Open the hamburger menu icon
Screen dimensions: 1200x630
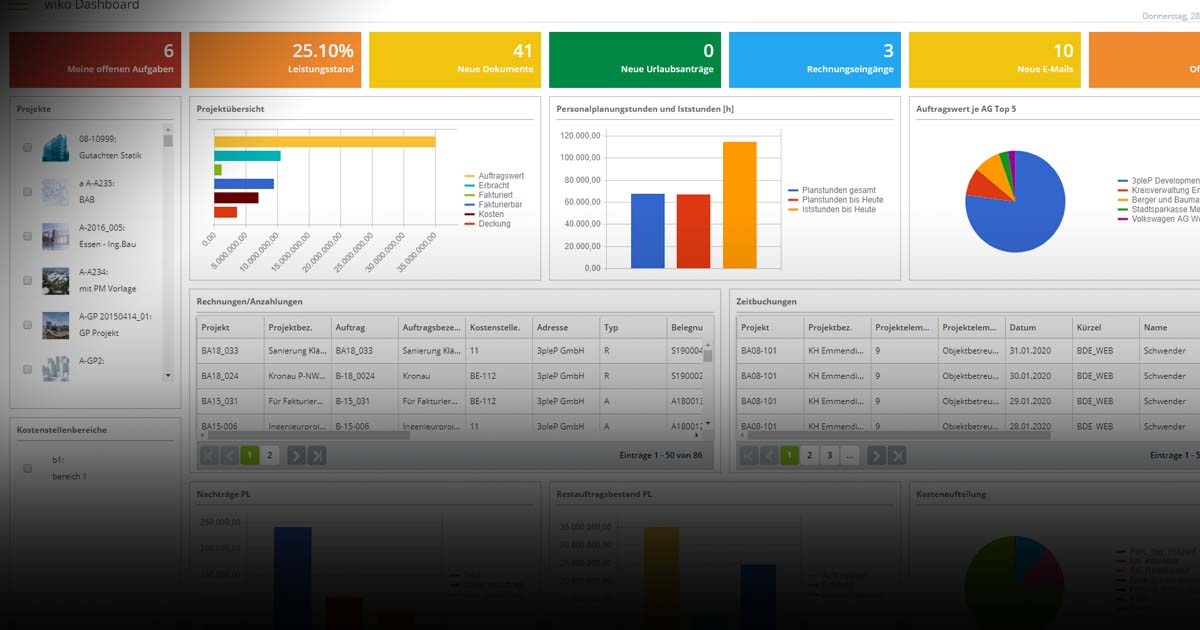(x=19, y=6)
